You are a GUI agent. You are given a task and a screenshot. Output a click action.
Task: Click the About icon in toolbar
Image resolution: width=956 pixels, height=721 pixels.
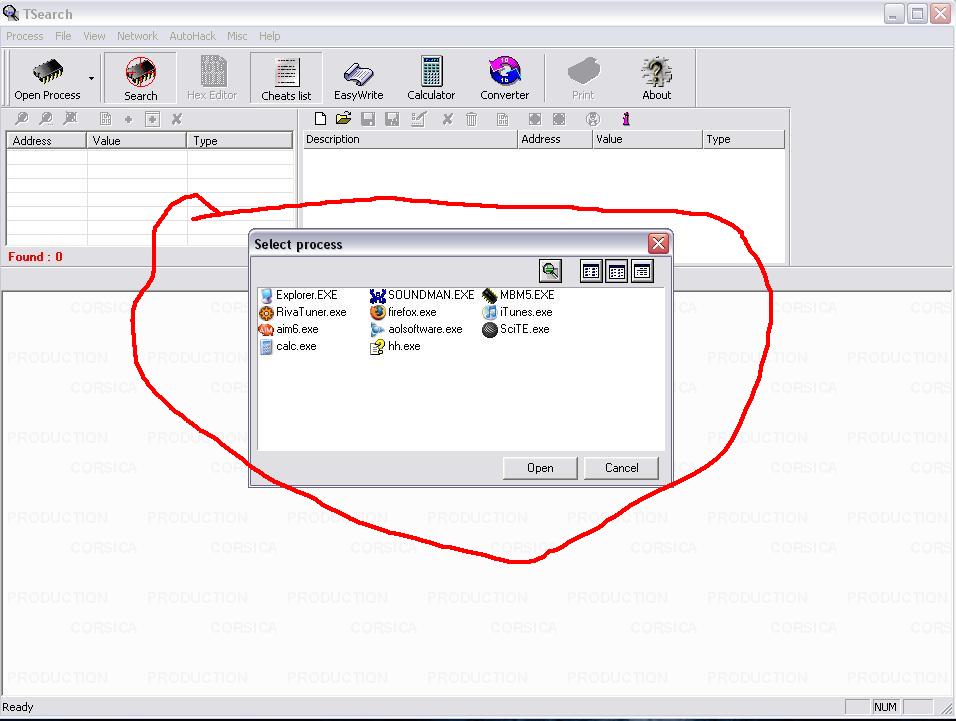656,78
